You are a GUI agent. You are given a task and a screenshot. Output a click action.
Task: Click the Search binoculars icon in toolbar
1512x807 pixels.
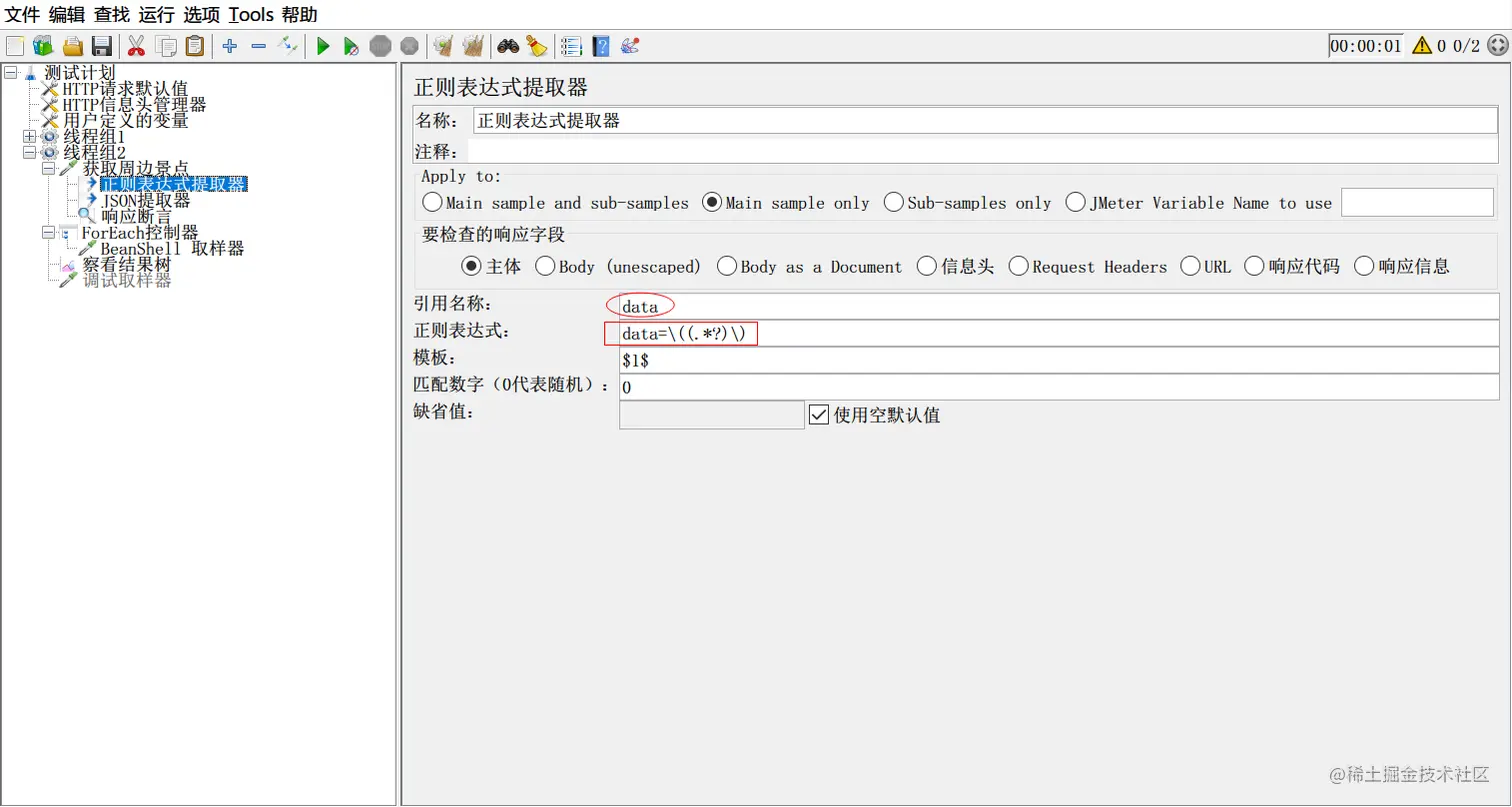tap(509, 45)
